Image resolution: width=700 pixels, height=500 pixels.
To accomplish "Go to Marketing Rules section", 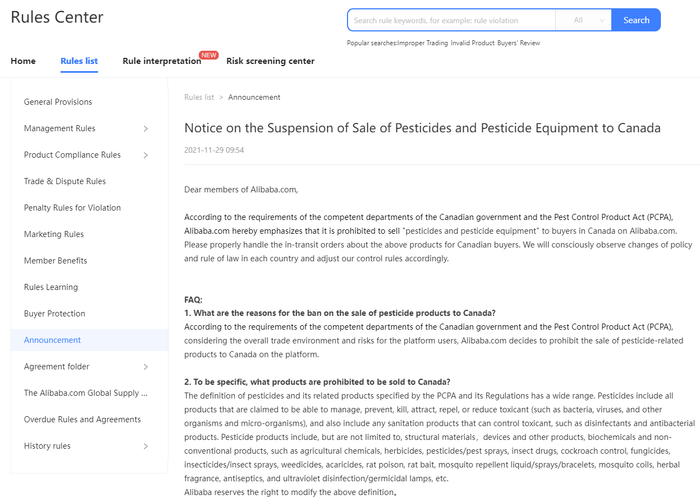I will pyautogui.click(x=54, y=234).
